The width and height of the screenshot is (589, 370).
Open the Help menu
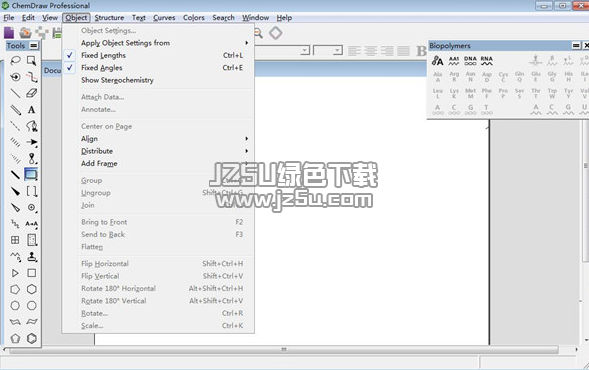point(284,18)
